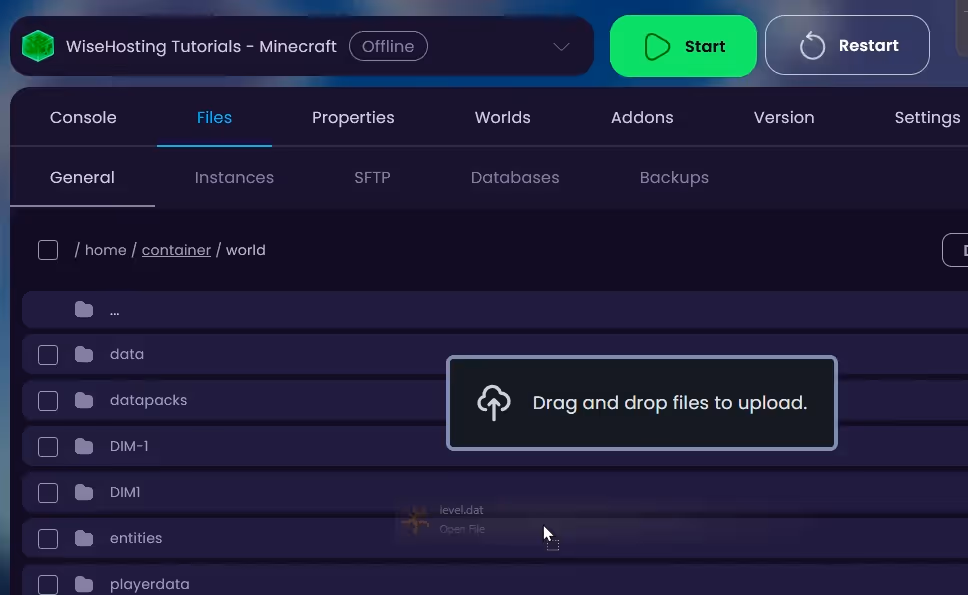
Task: Follow the container breadcrumb link
Action: [x=176, y=250]
